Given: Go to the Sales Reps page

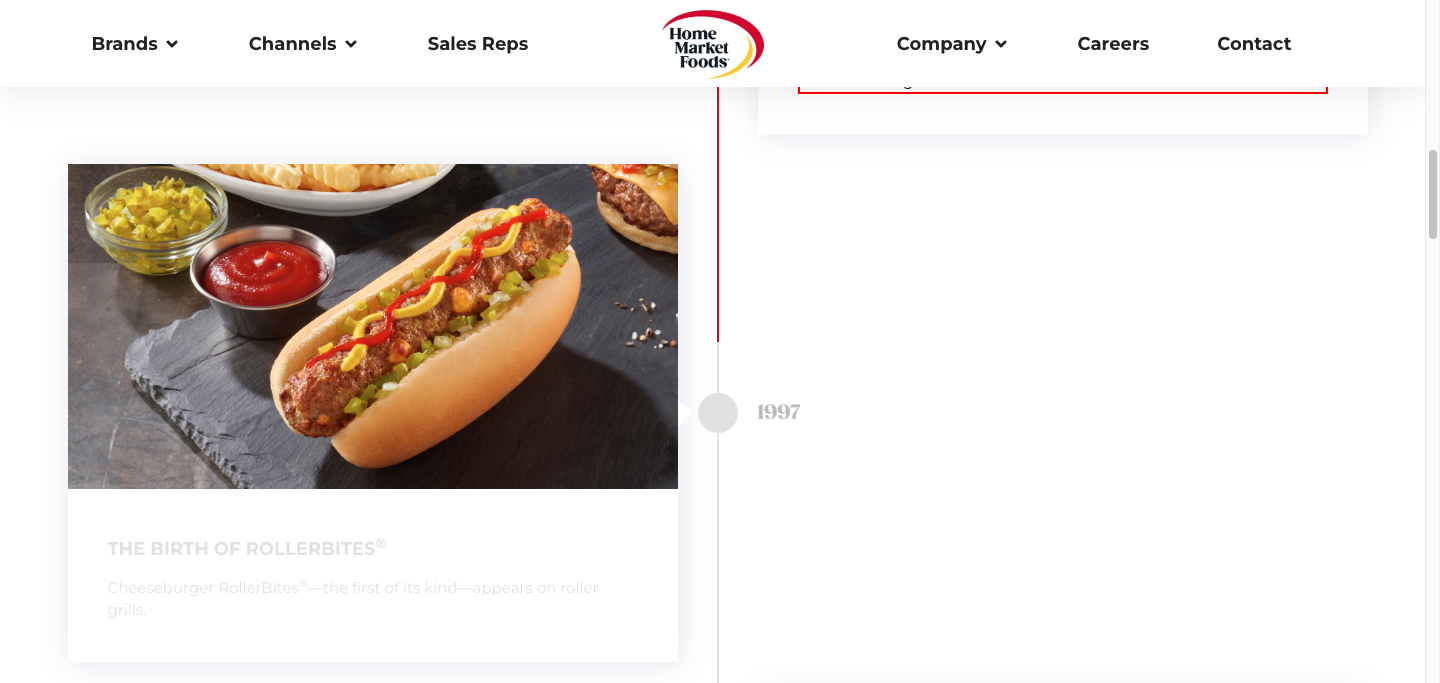Looking at the screenshot, I should (x=478, y=44).
